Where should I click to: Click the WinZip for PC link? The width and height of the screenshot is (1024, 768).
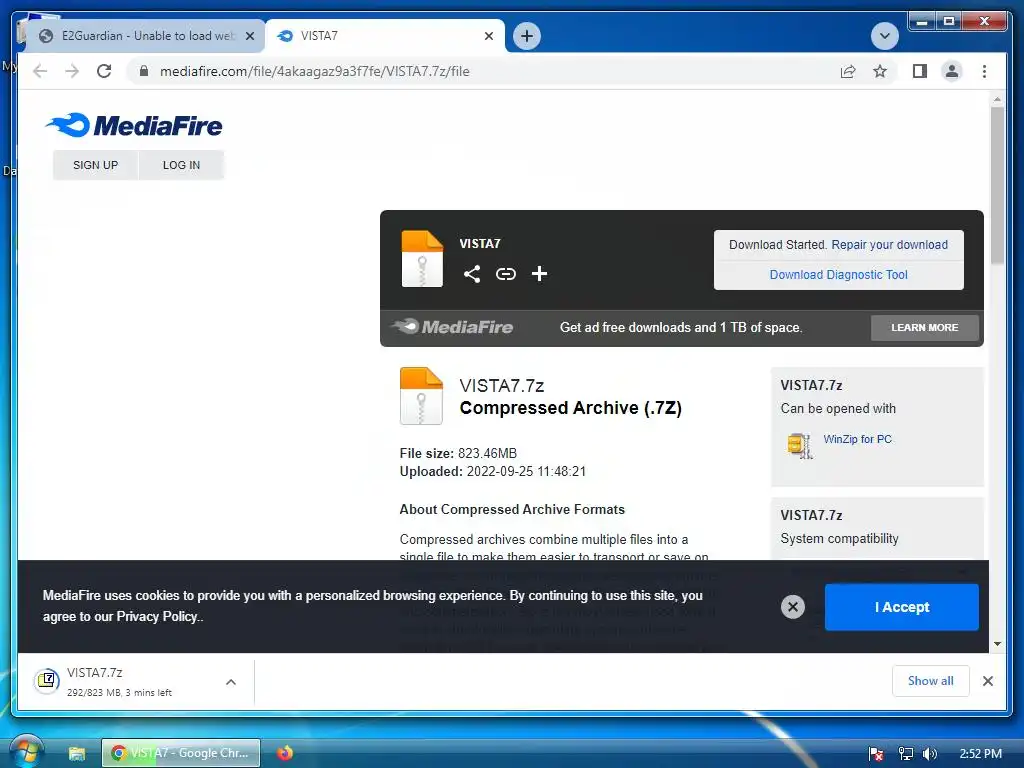coord(857,440)
